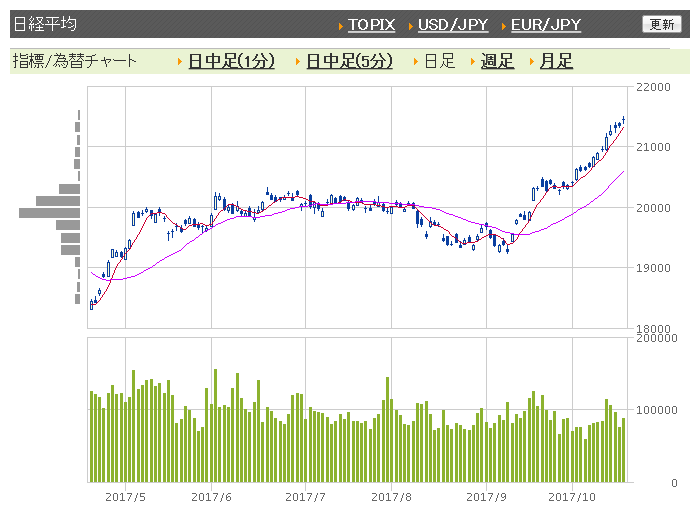Image resolution: width=696 pixels, height=523 pixels.
Task: Click the longest price-distribution histogram bar
Action: [x=49, y=213]
